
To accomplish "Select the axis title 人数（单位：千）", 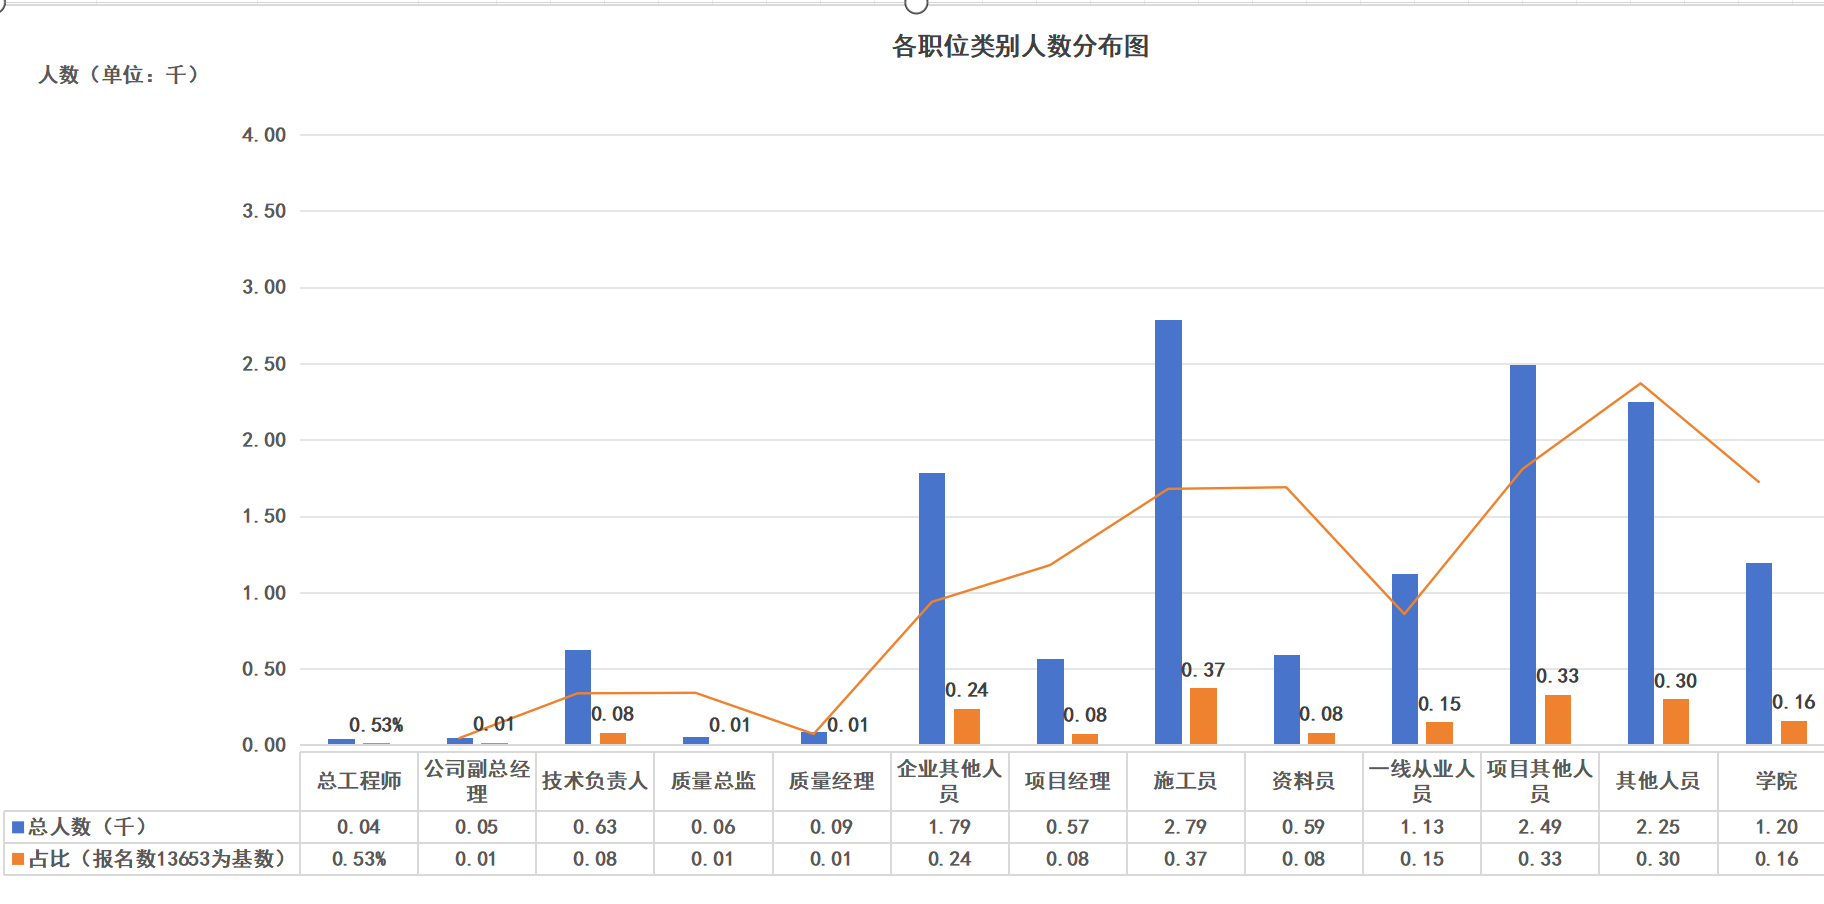I will point(118,75).
